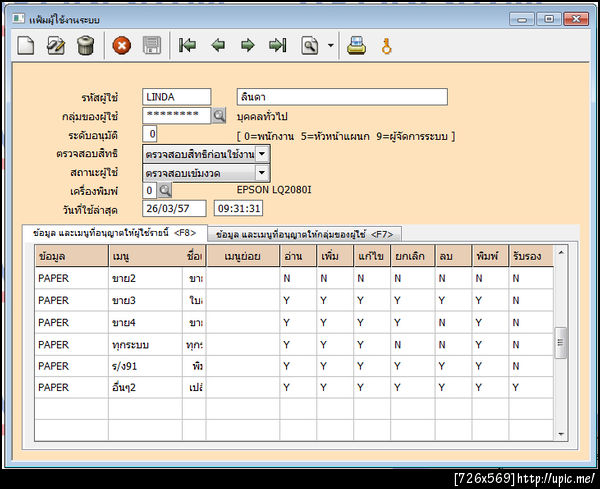Click the new record blank page icon
This screenshot has width=600, height=489.
coord(28,45)
